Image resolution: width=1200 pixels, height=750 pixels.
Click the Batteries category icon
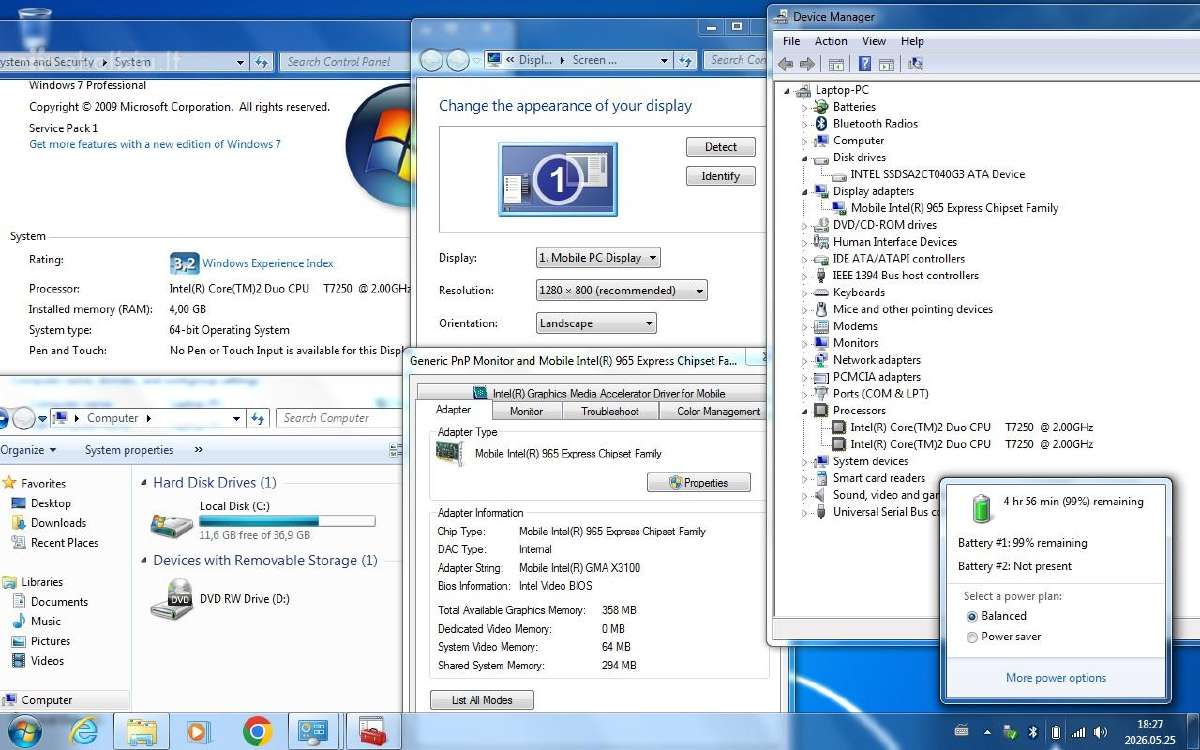pyautogui.click(x=822, y=107)
